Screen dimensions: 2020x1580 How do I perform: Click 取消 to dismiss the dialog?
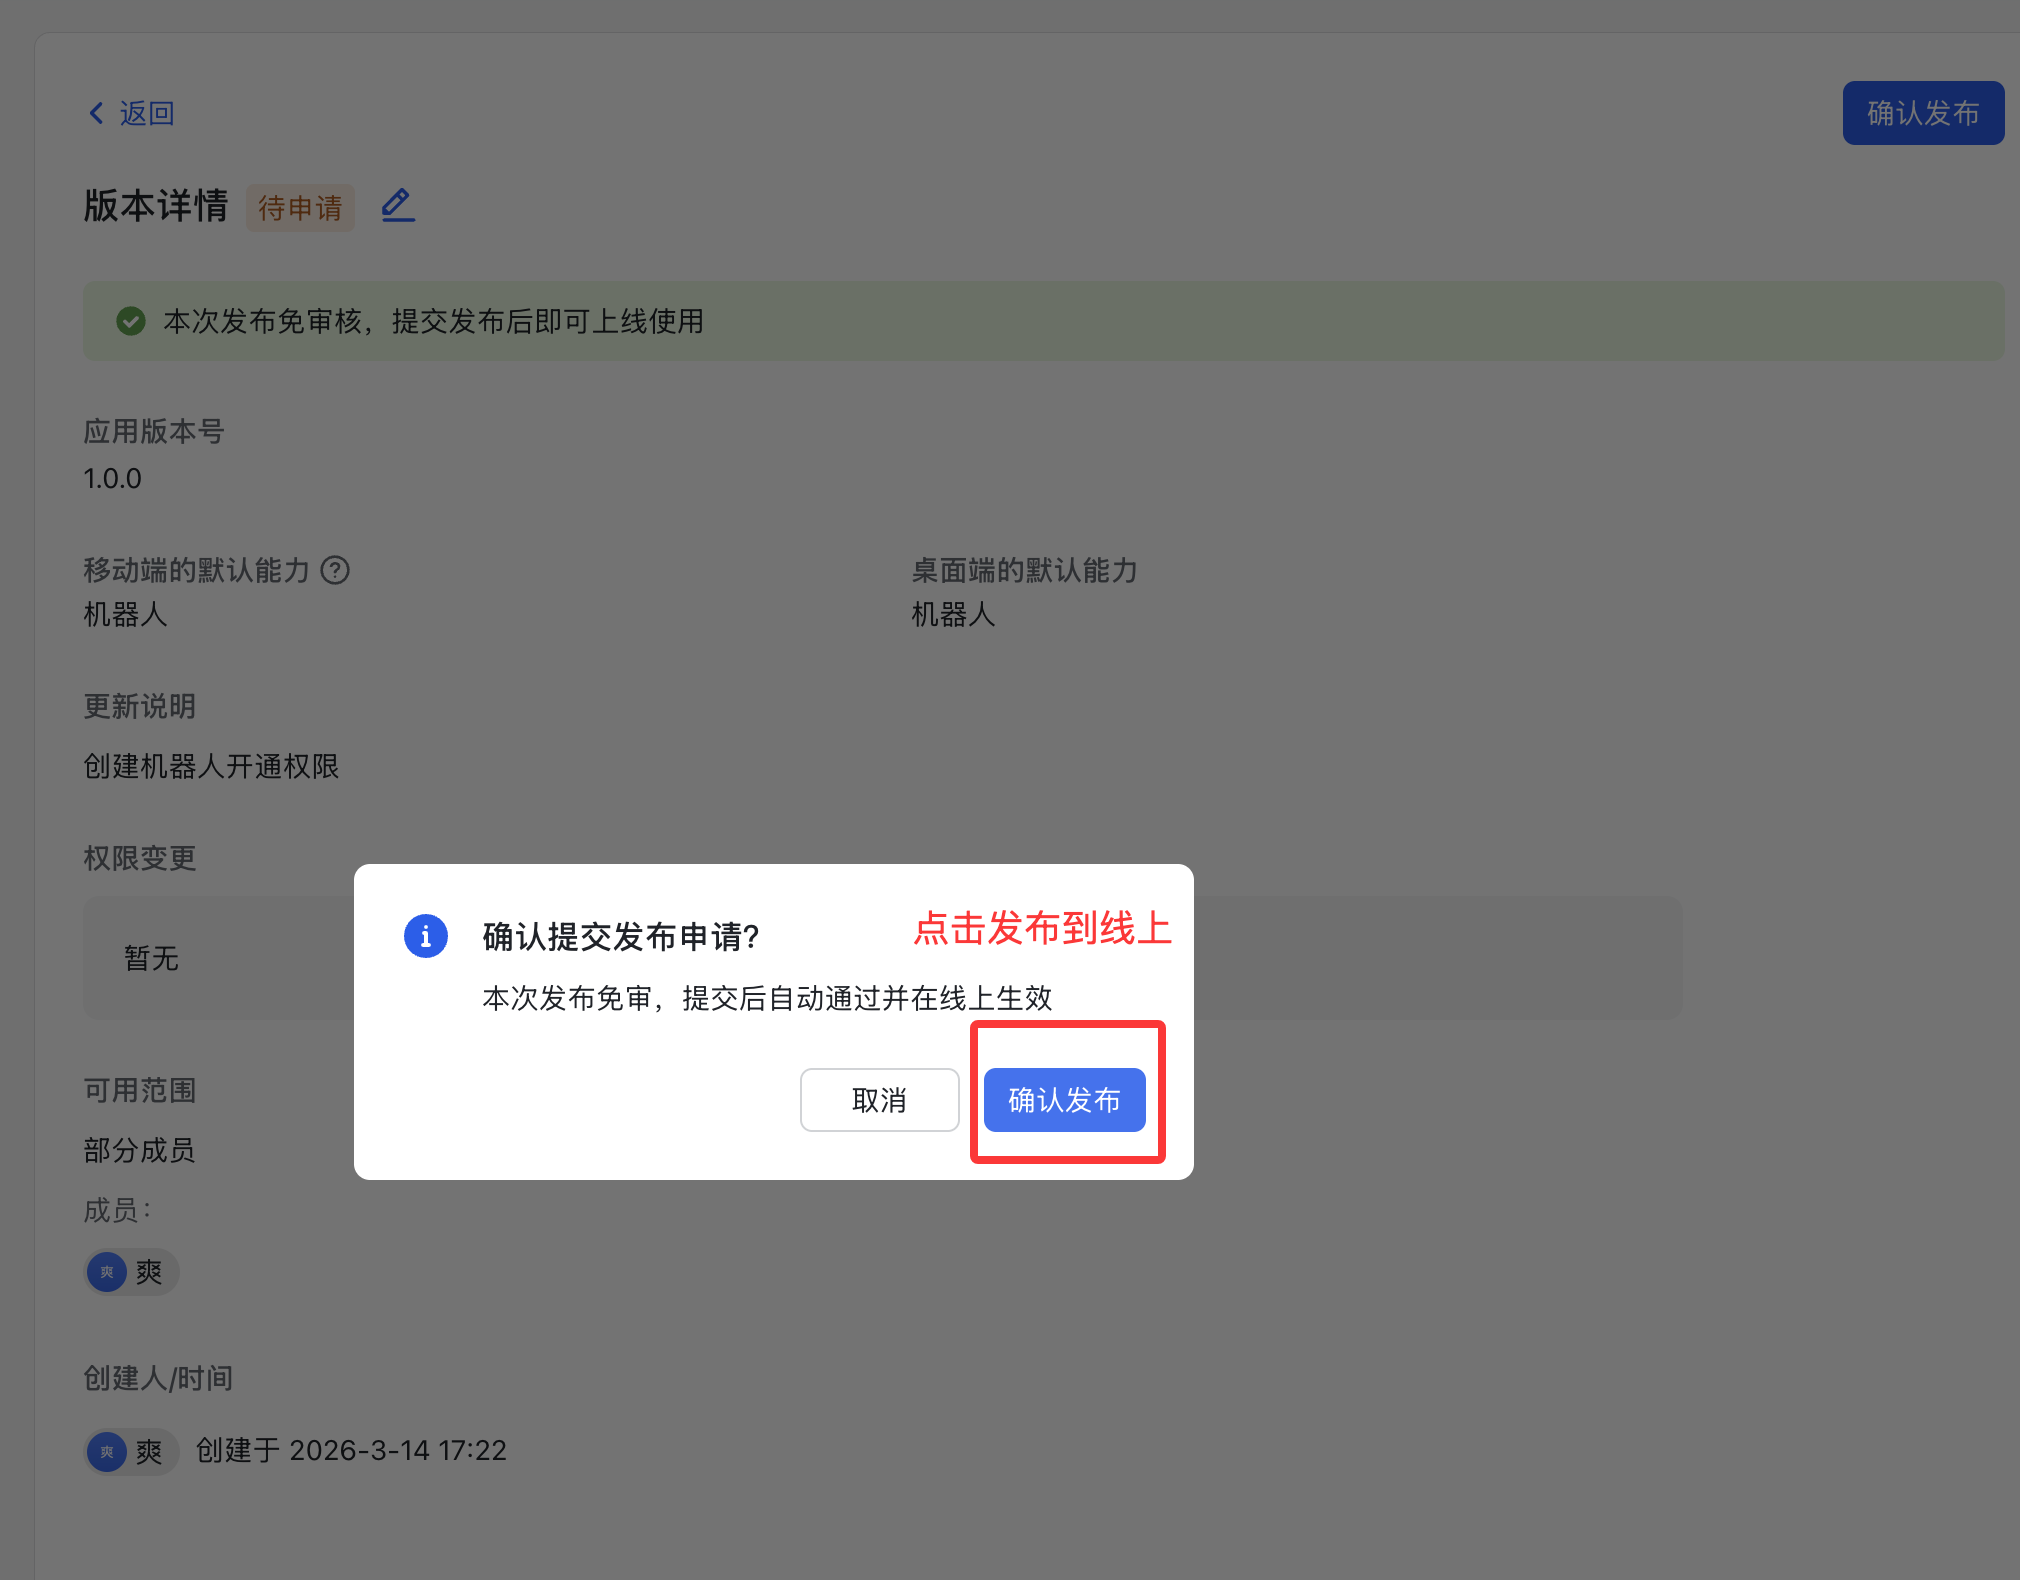click(x=879, y=1099)
